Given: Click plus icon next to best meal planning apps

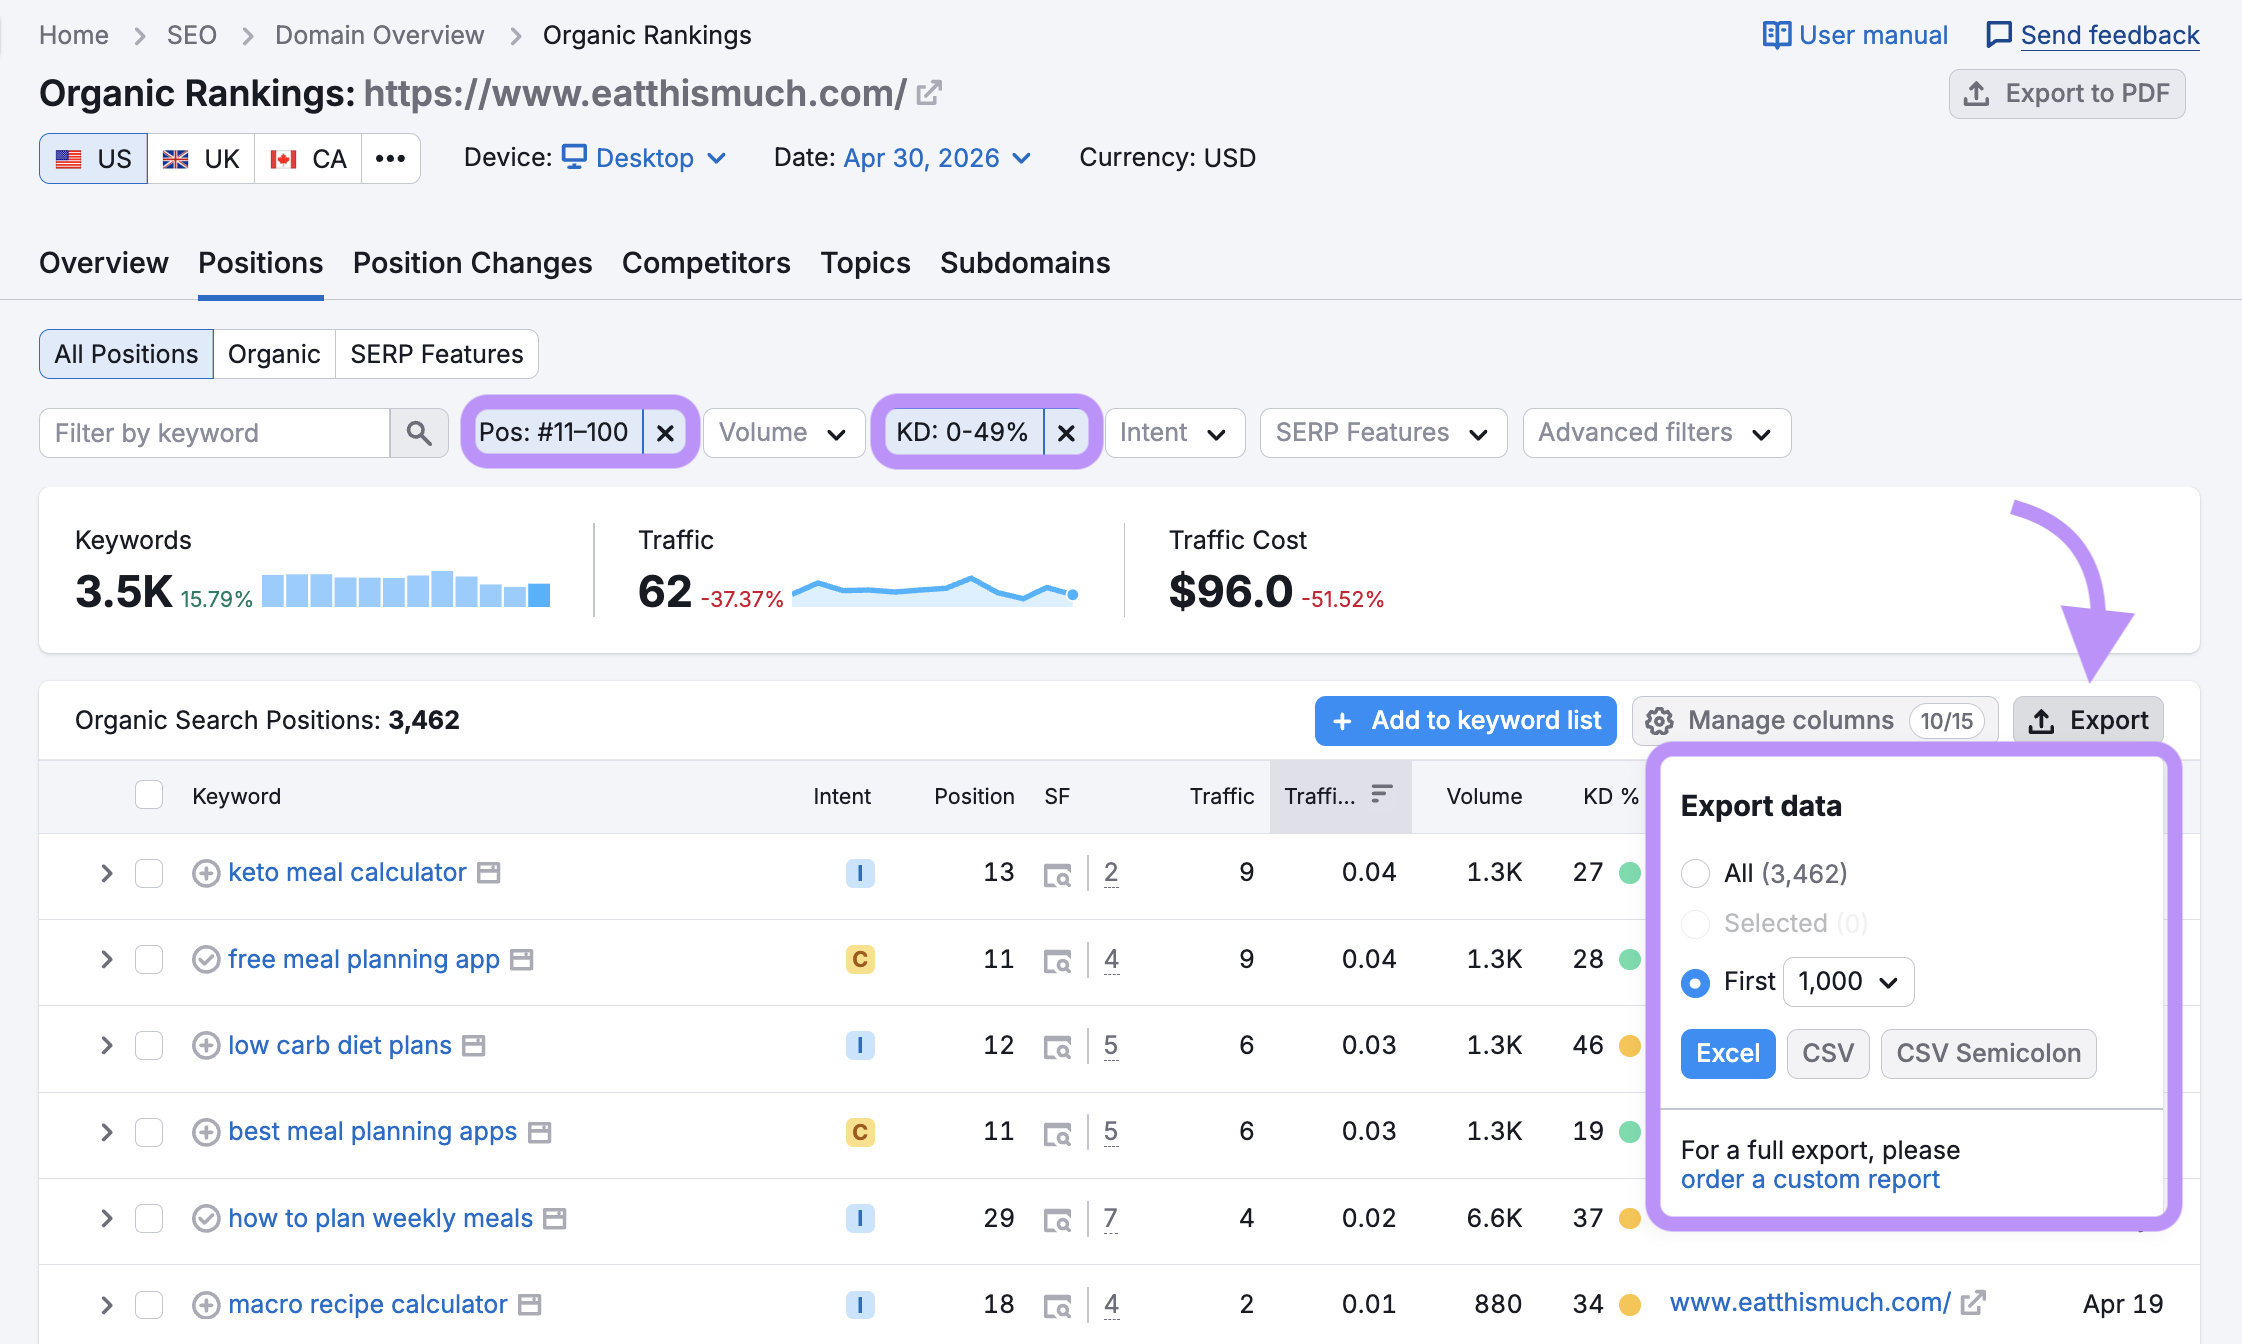Looking at the screenshot, I should 206,1132.
